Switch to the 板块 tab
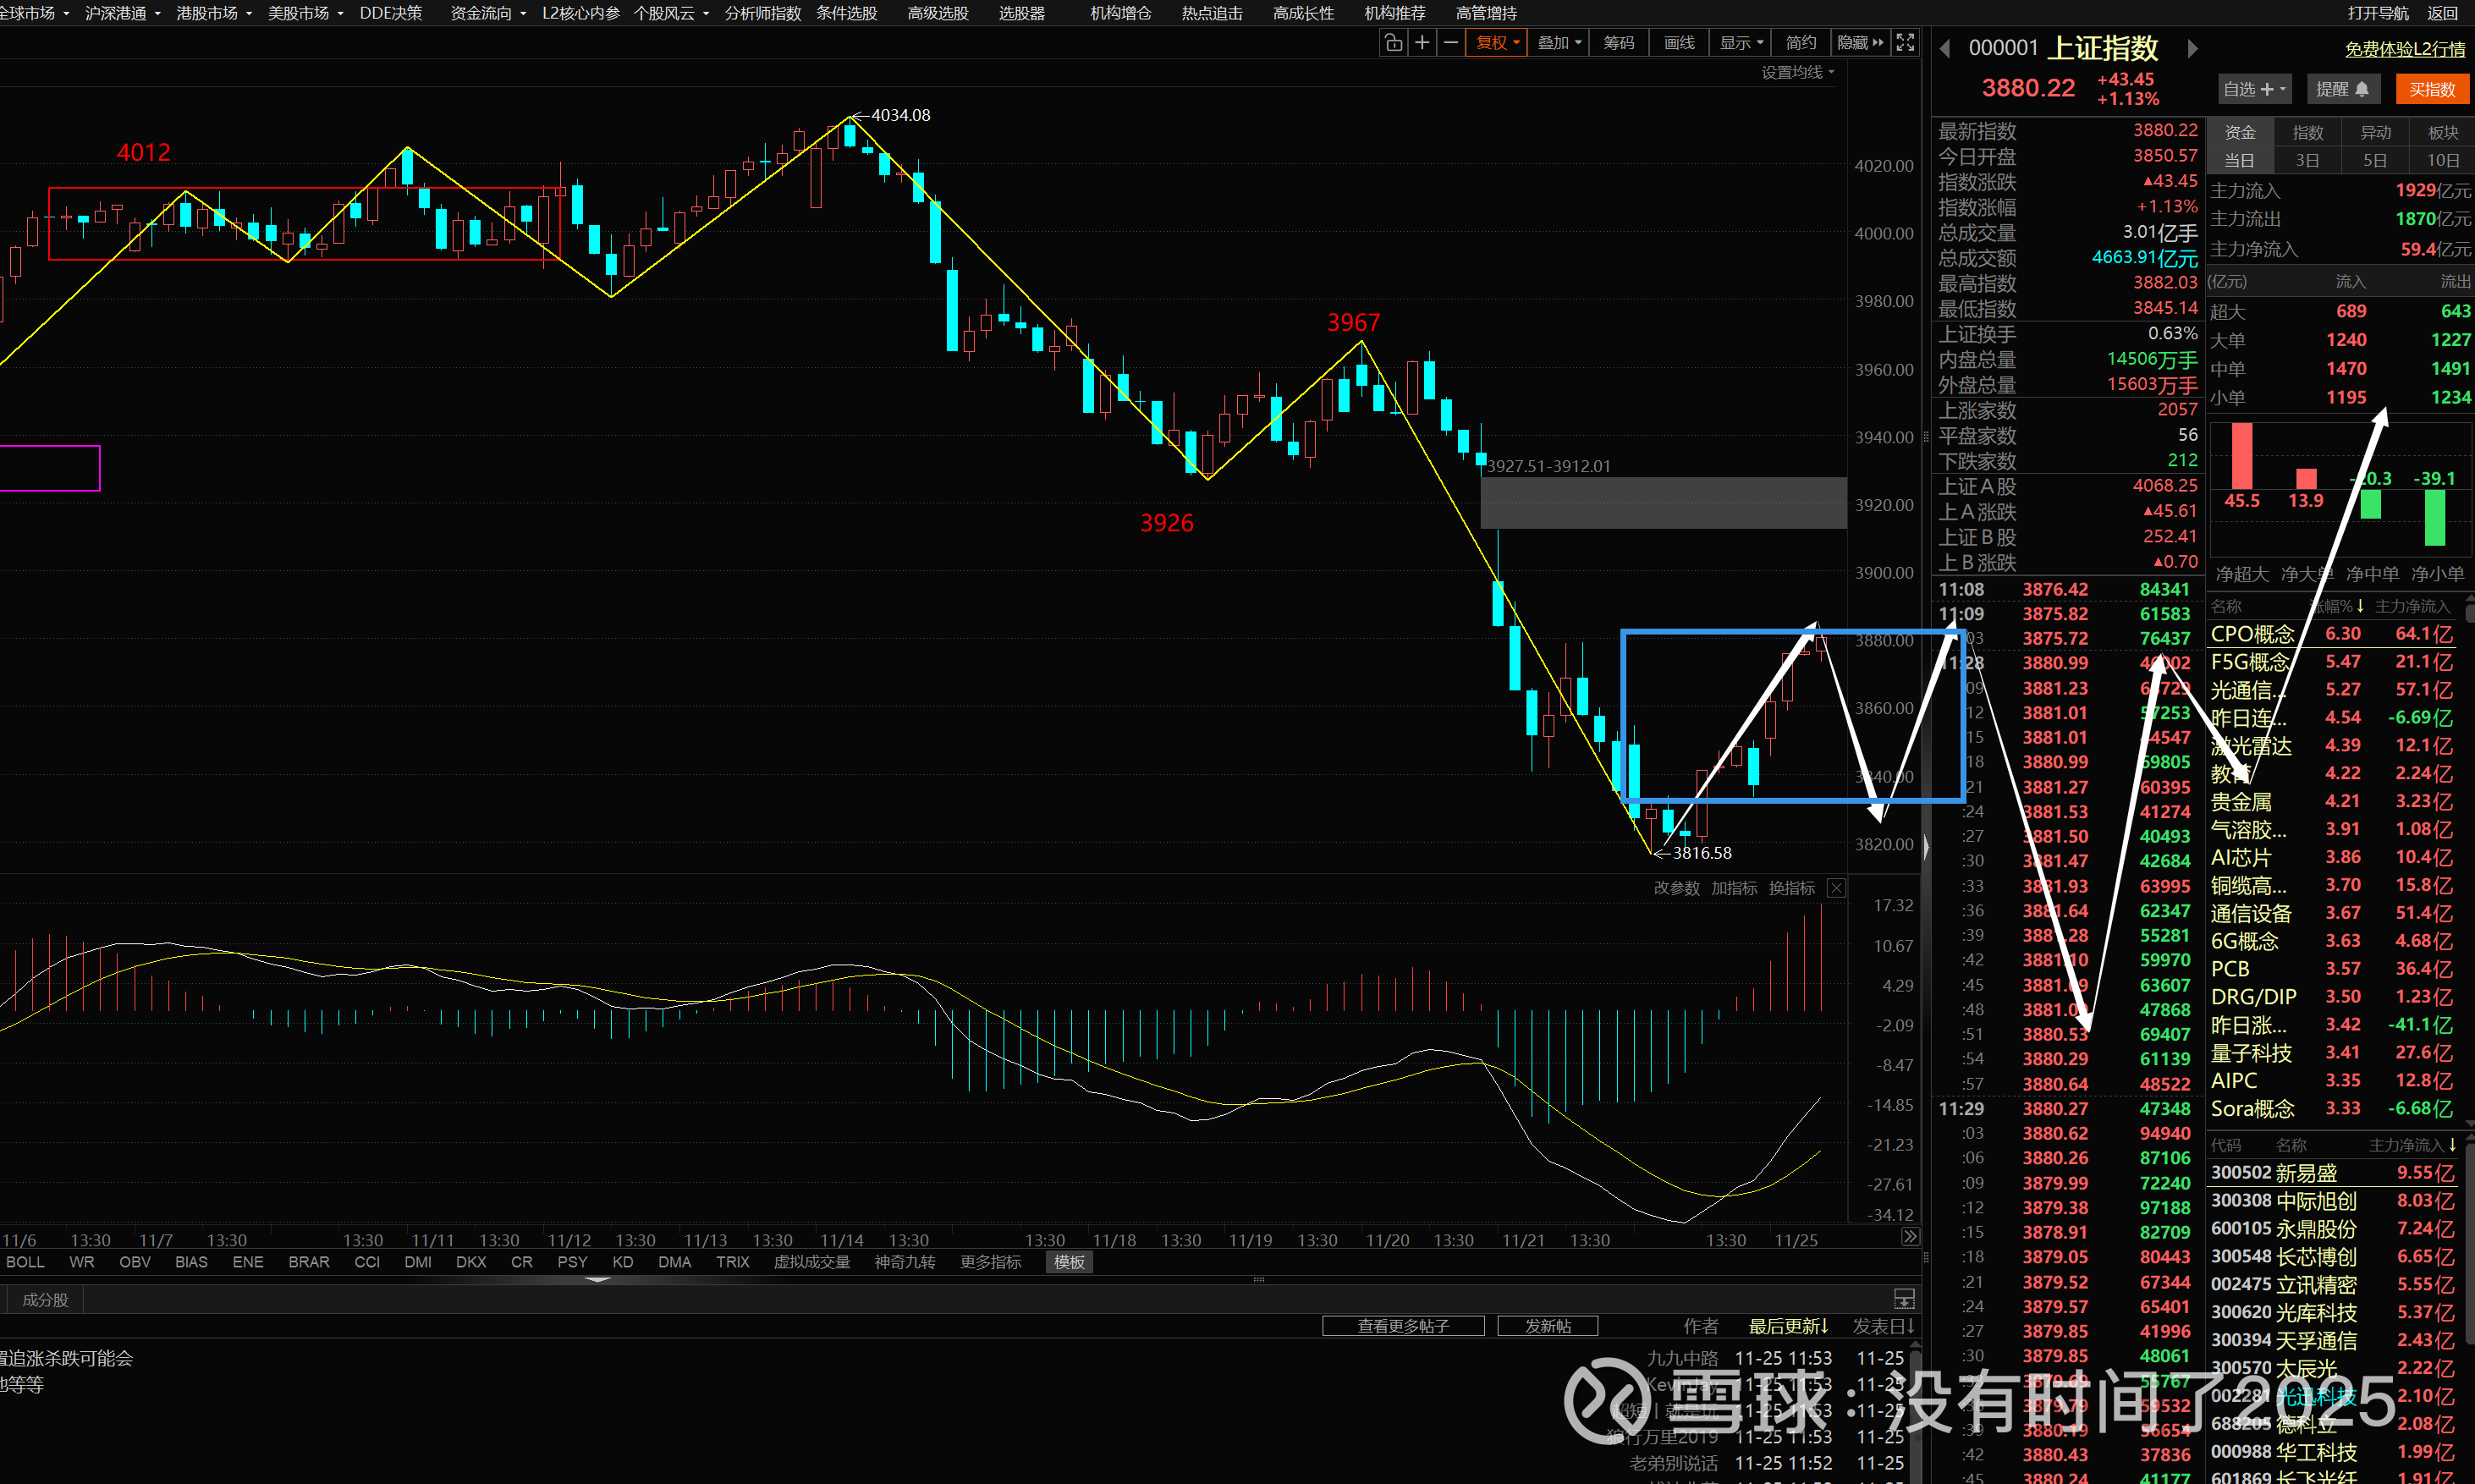This screenshot has height=1484, width=2475. [2442, 132]
